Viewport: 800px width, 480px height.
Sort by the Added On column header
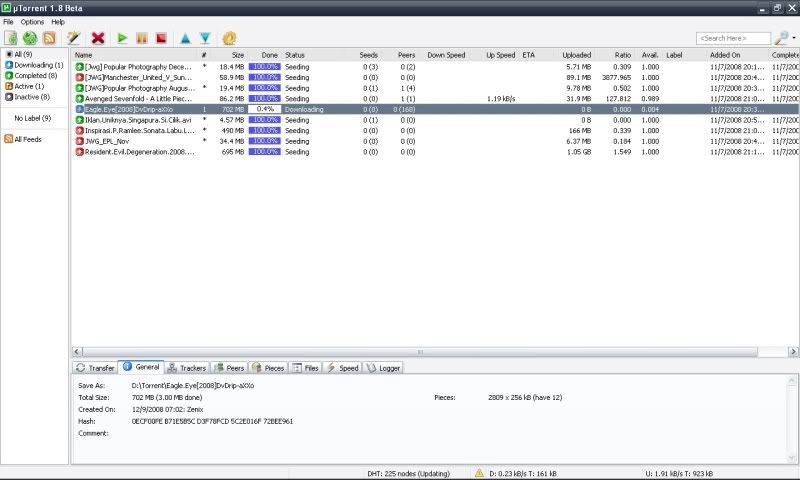724,55
